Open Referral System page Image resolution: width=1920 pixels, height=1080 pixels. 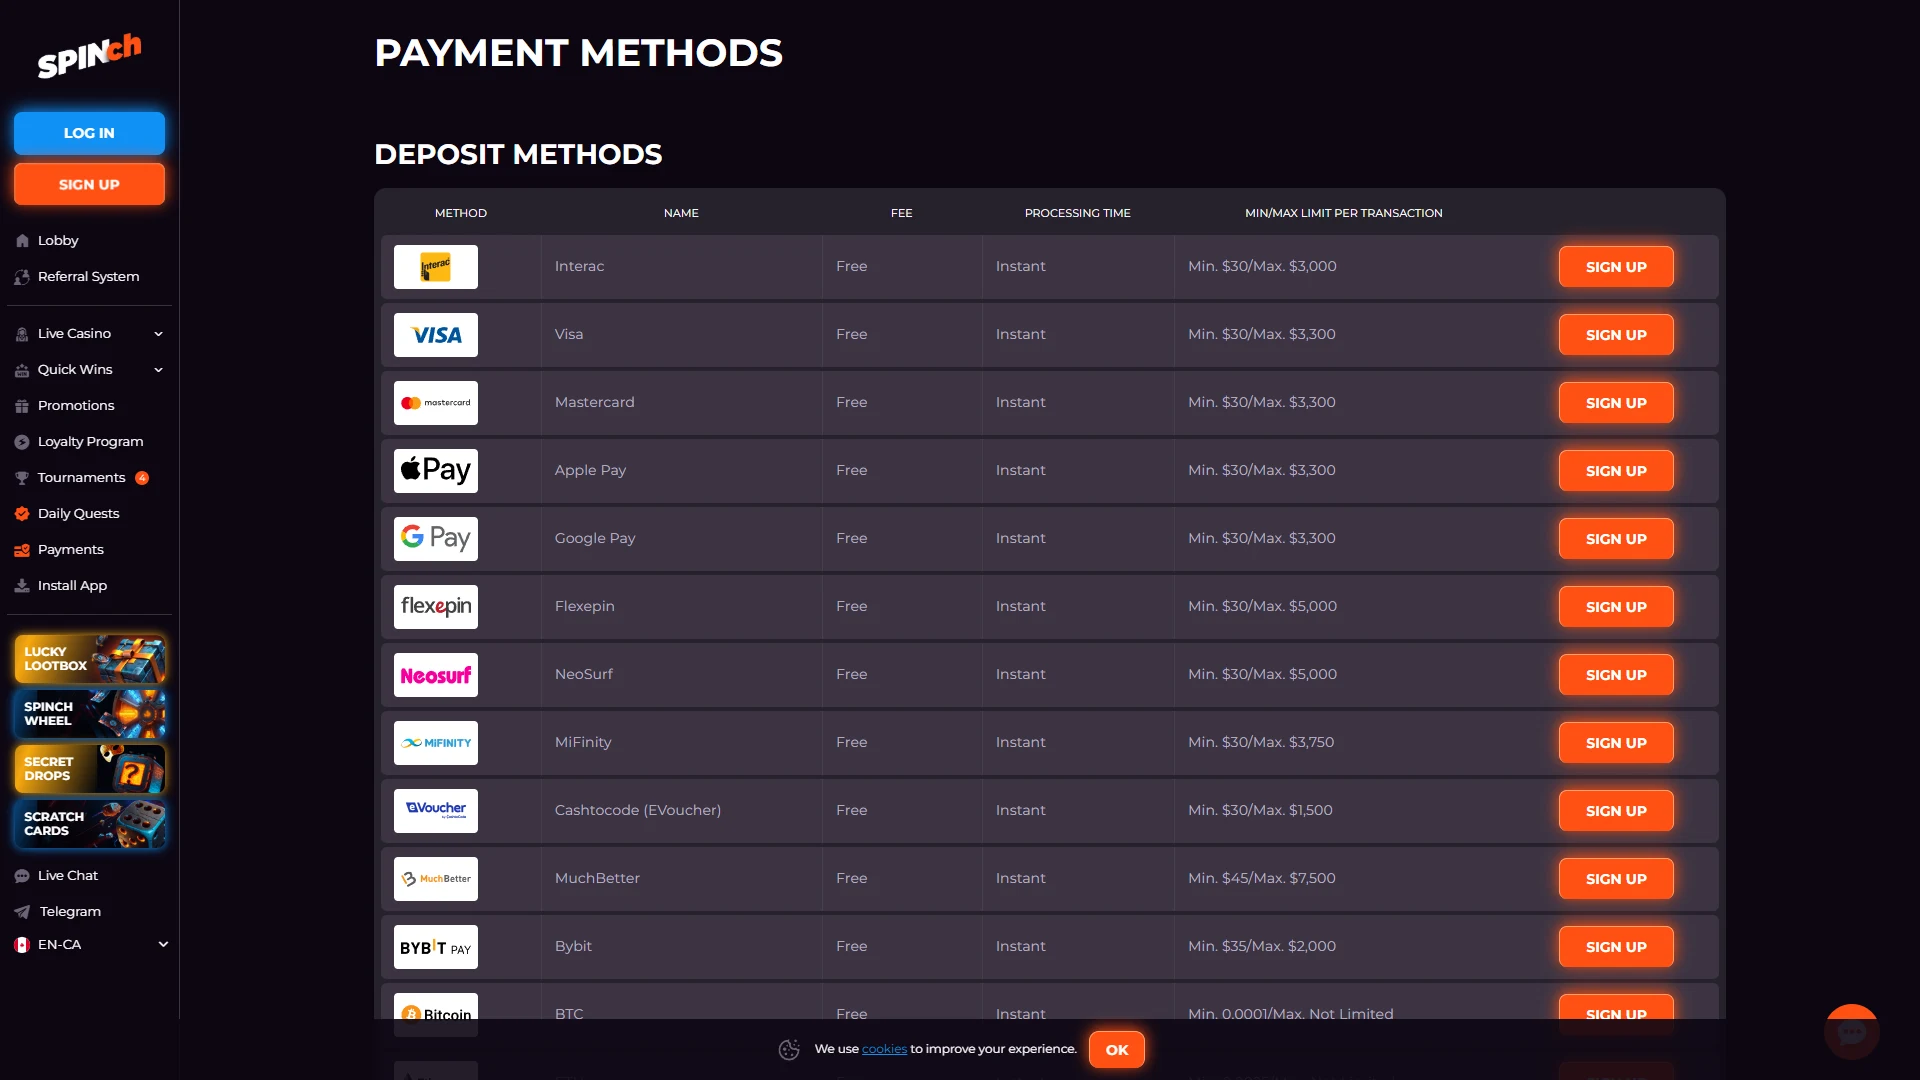(88, 277)
